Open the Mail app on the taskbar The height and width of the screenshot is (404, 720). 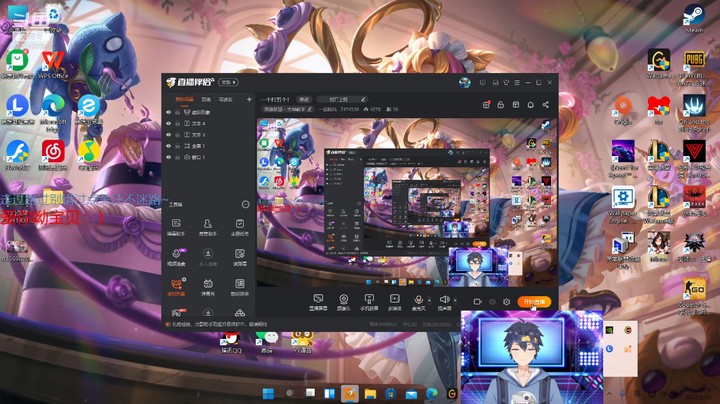[x=411, y=393]
